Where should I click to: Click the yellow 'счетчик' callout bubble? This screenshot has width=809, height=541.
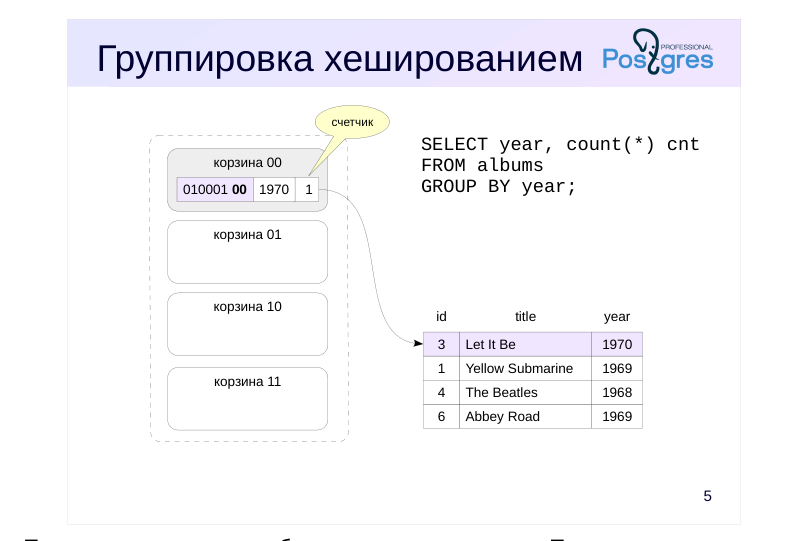(352, 122)
